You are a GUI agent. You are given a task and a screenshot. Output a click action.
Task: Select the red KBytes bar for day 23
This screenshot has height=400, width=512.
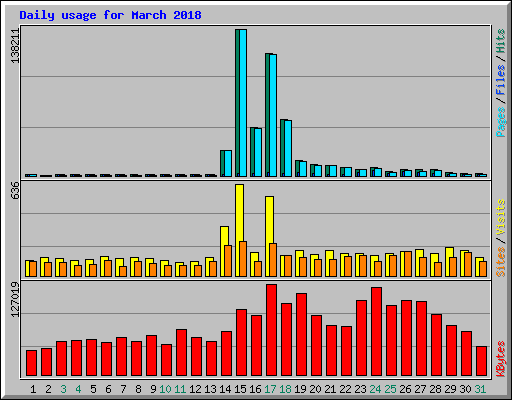click(x=361, y=338)
